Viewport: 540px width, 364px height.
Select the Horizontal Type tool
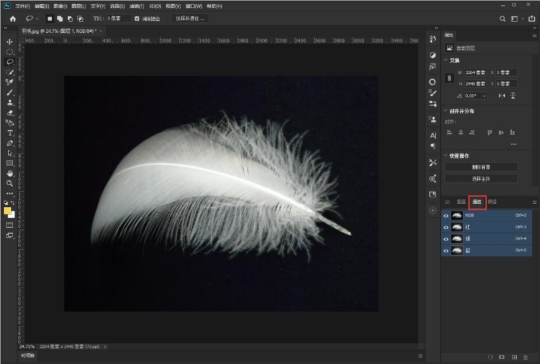[x=10, y=133]
